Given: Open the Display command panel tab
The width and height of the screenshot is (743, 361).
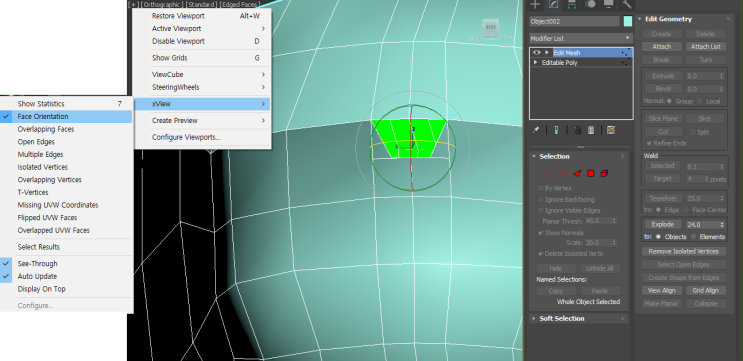Looking at the screenshot, I should [608, 4].
